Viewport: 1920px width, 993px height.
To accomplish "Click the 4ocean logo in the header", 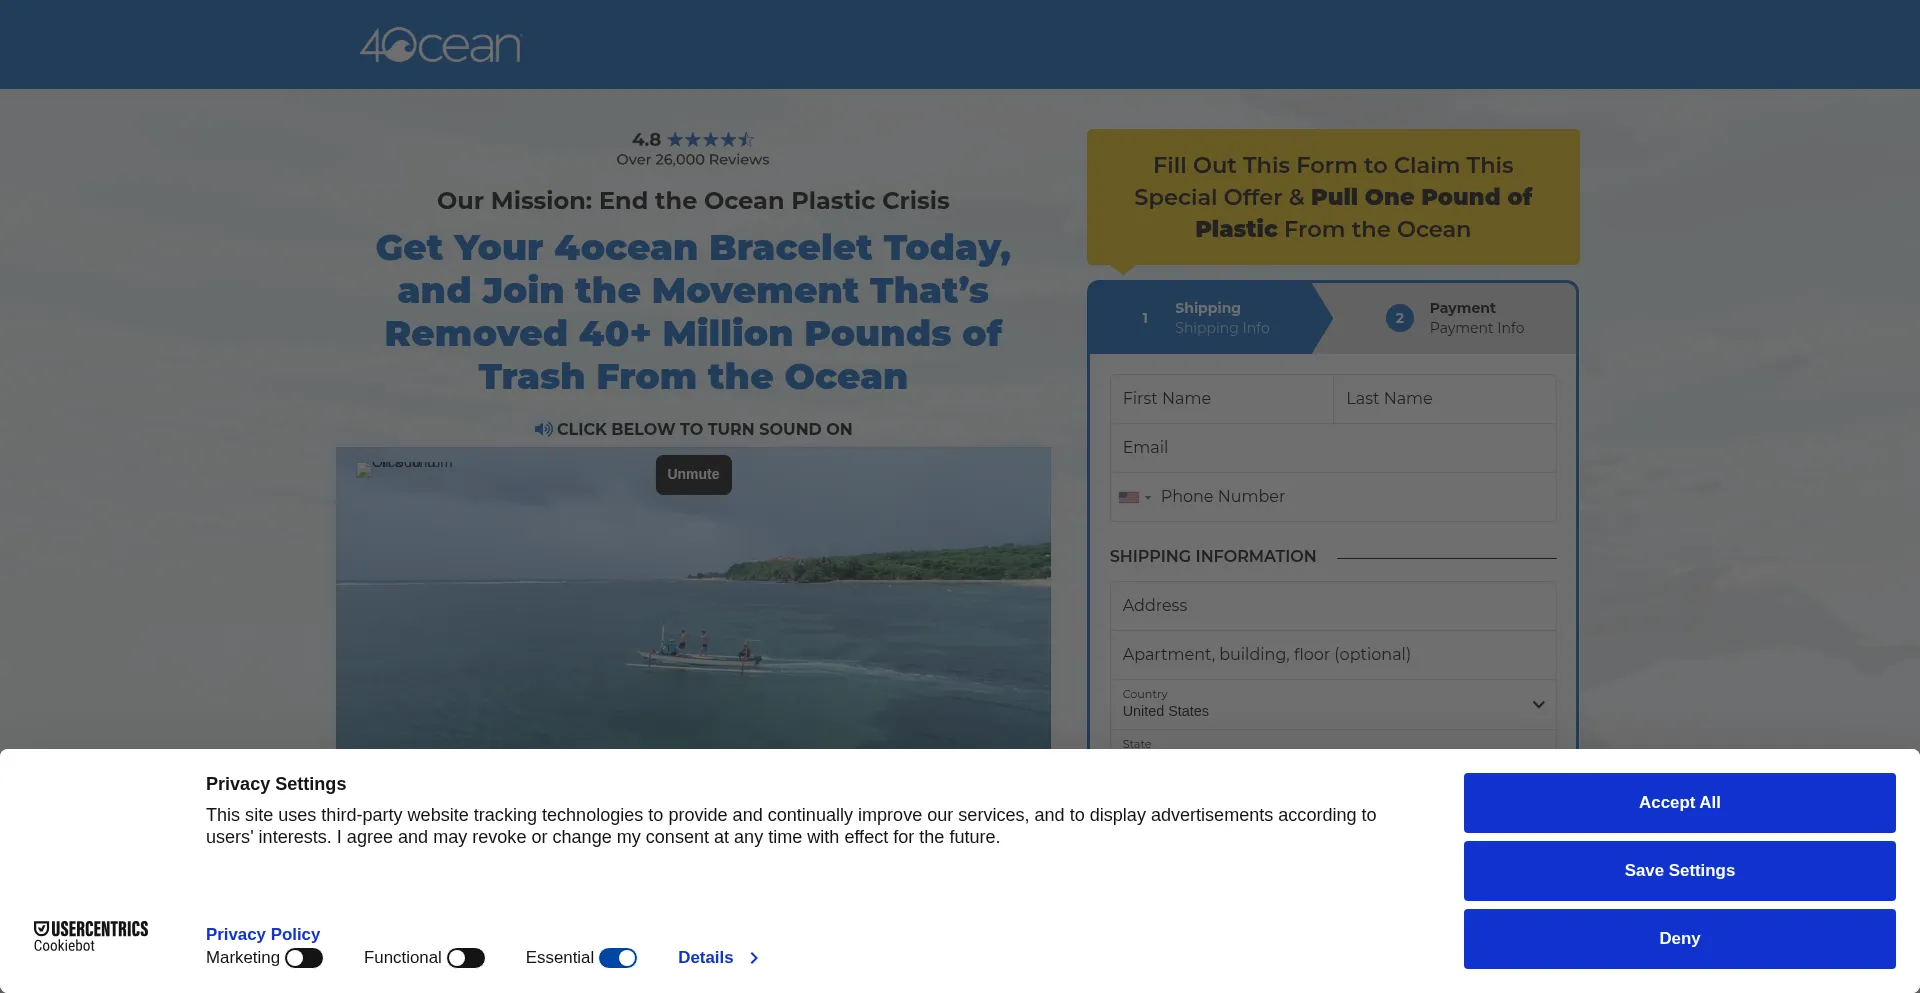I will click(x=440, y=44).
